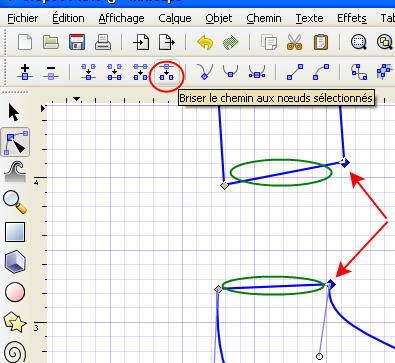Open the Chemin menu

click(264, 18)
